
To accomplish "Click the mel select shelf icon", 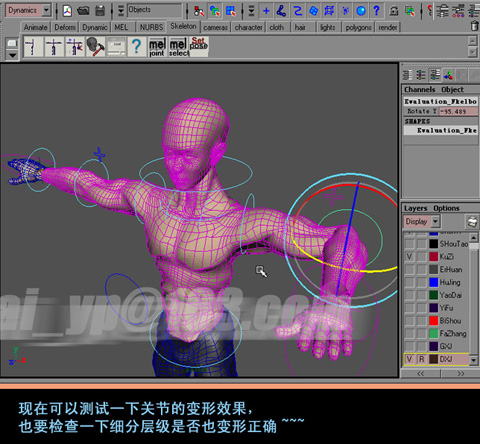I will [178, 47].
